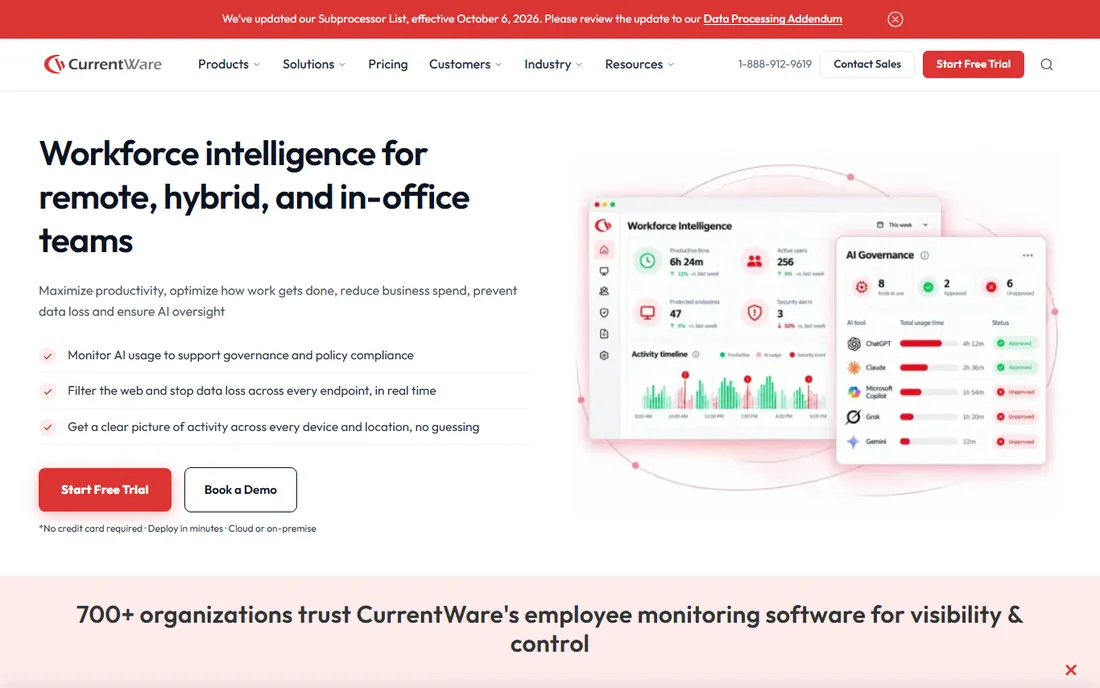Click the document report icon in dashboard sidebar

click(603, 334)
